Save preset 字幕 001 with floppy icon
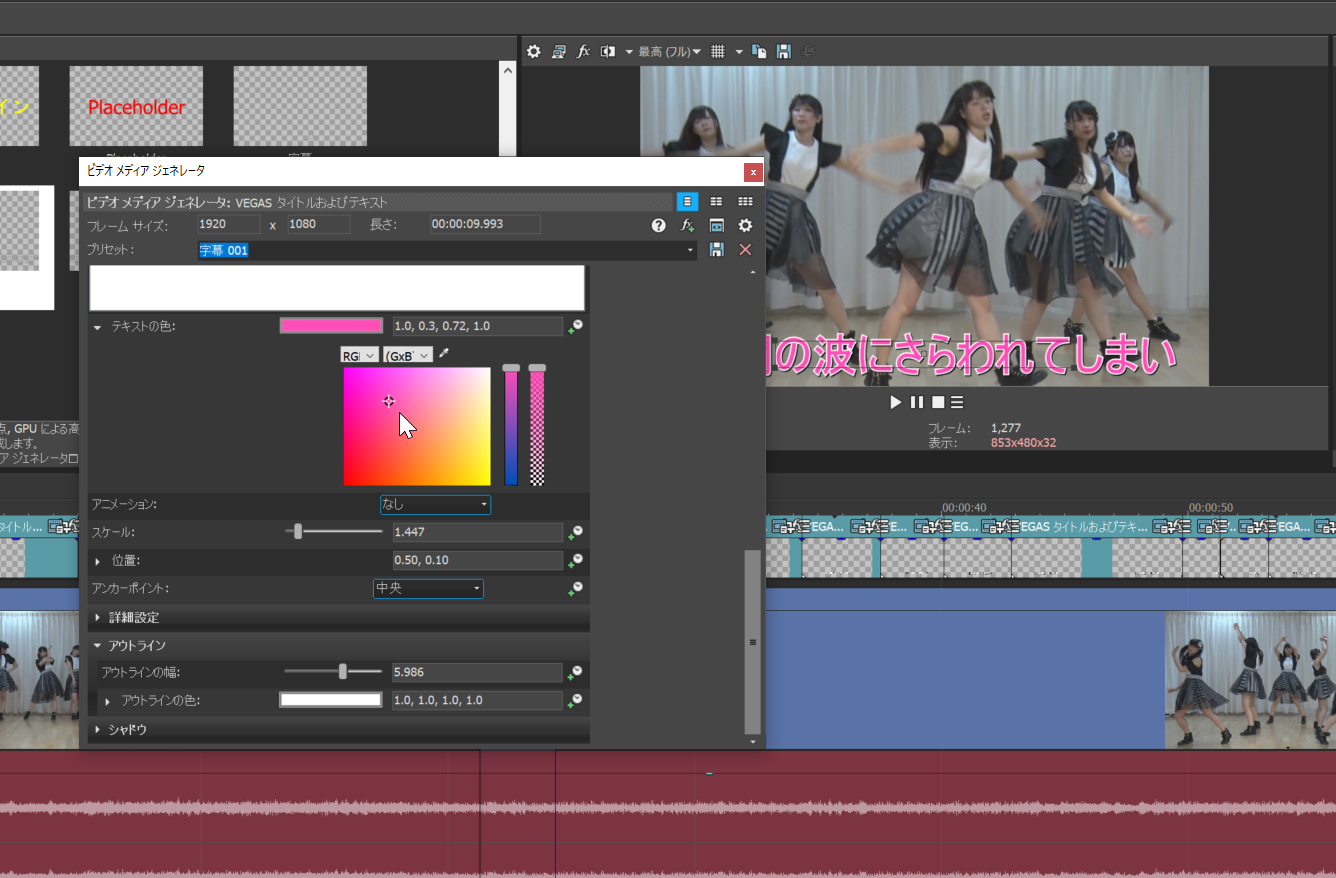 [716, 250]
